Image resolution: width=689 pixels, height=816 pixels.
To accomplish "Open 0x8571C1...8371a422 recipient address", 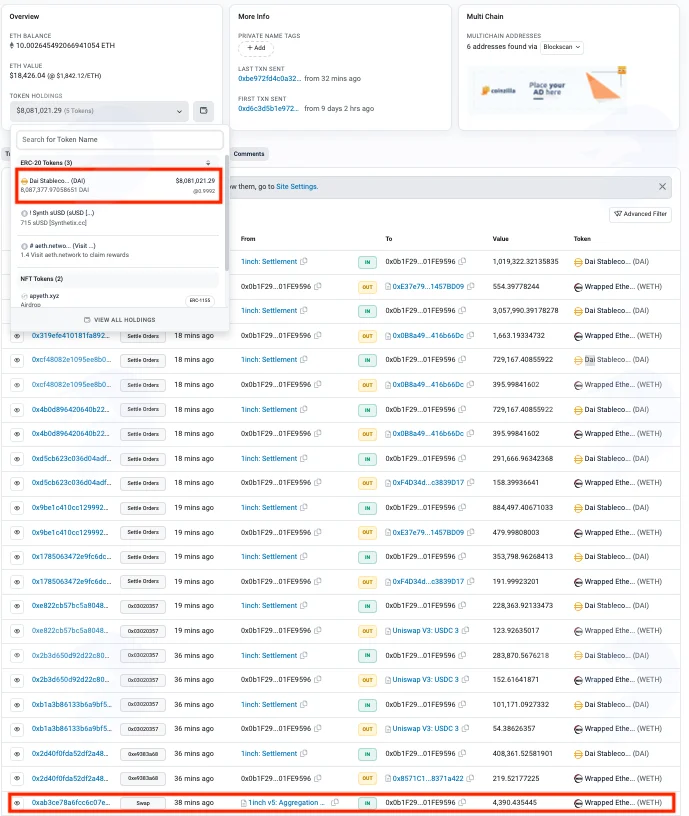I will [428, 779].
